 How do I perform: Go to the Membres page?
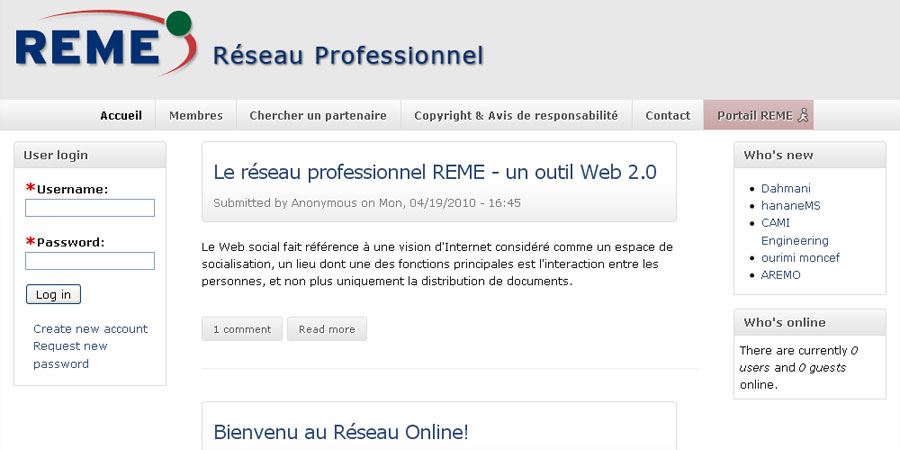(196, 115)
